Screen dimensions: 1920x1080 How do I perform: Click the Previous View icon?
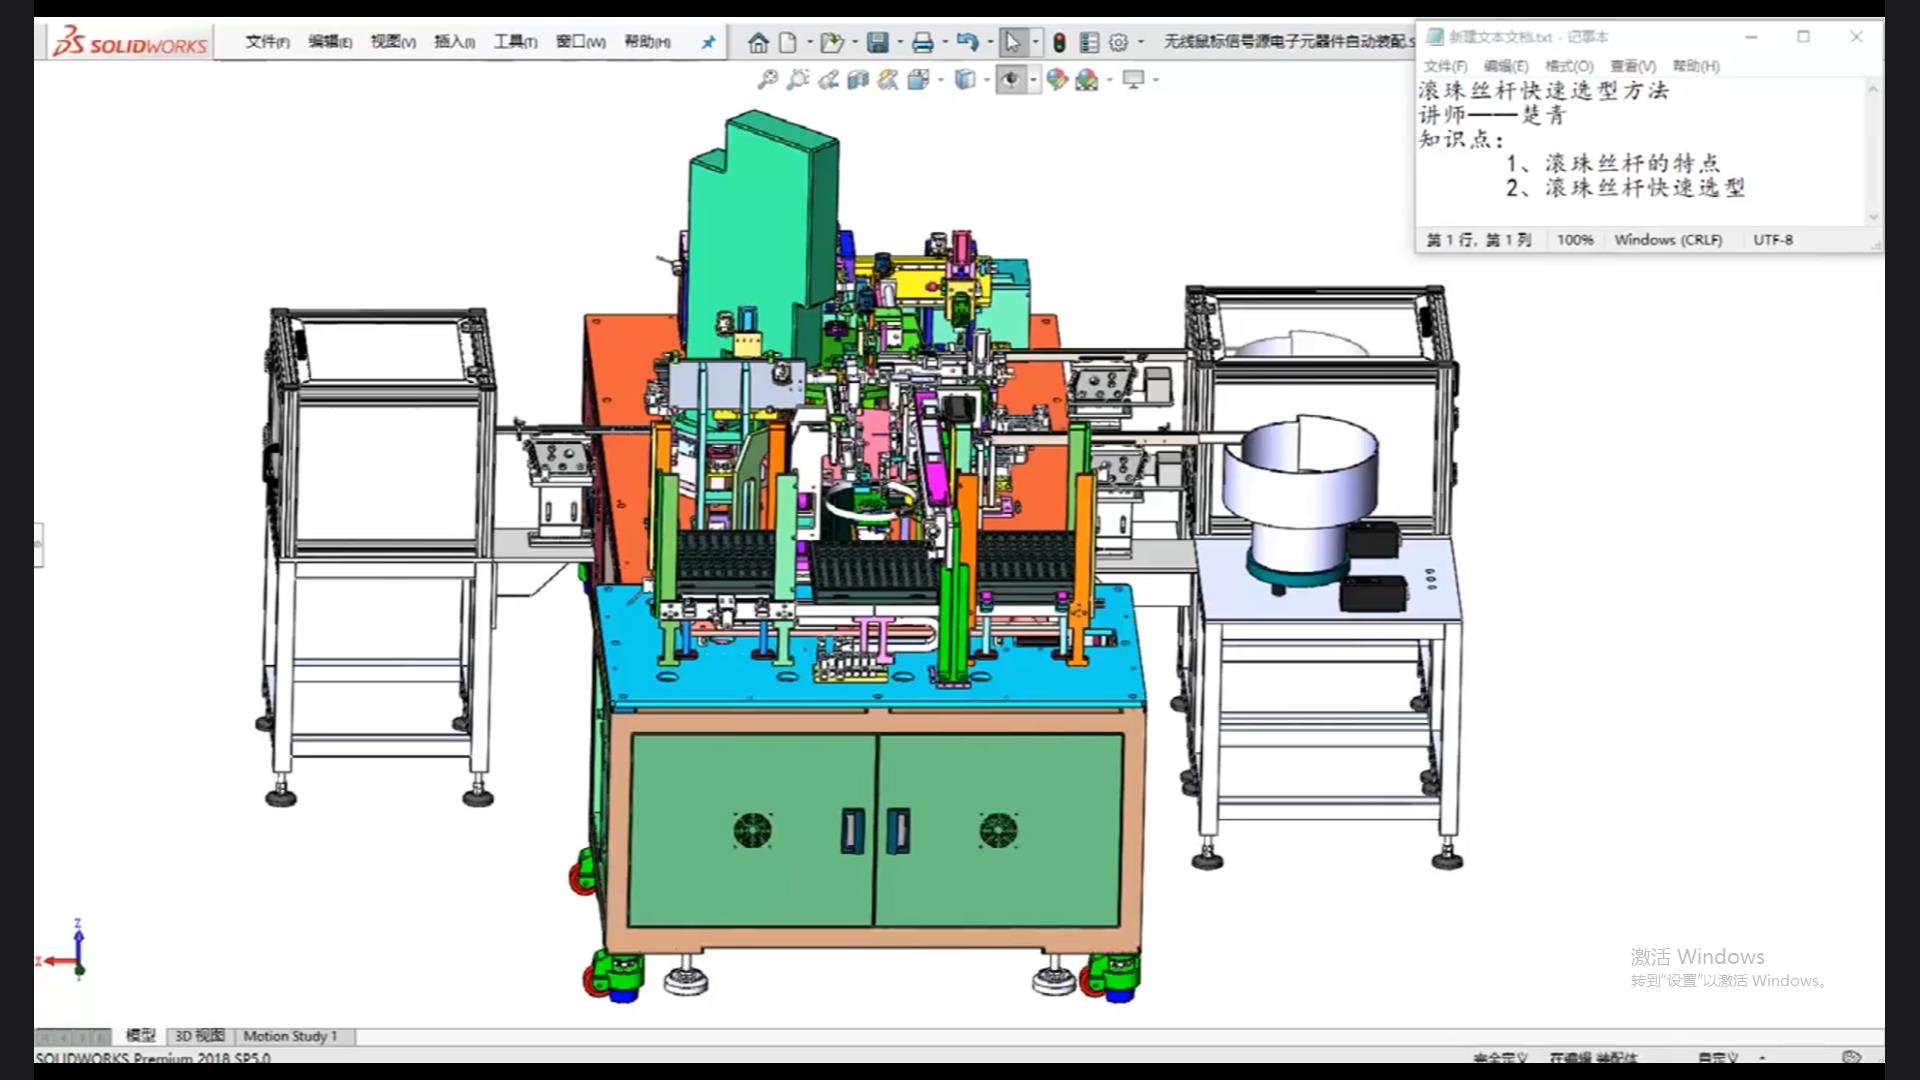tap(827, 79)
